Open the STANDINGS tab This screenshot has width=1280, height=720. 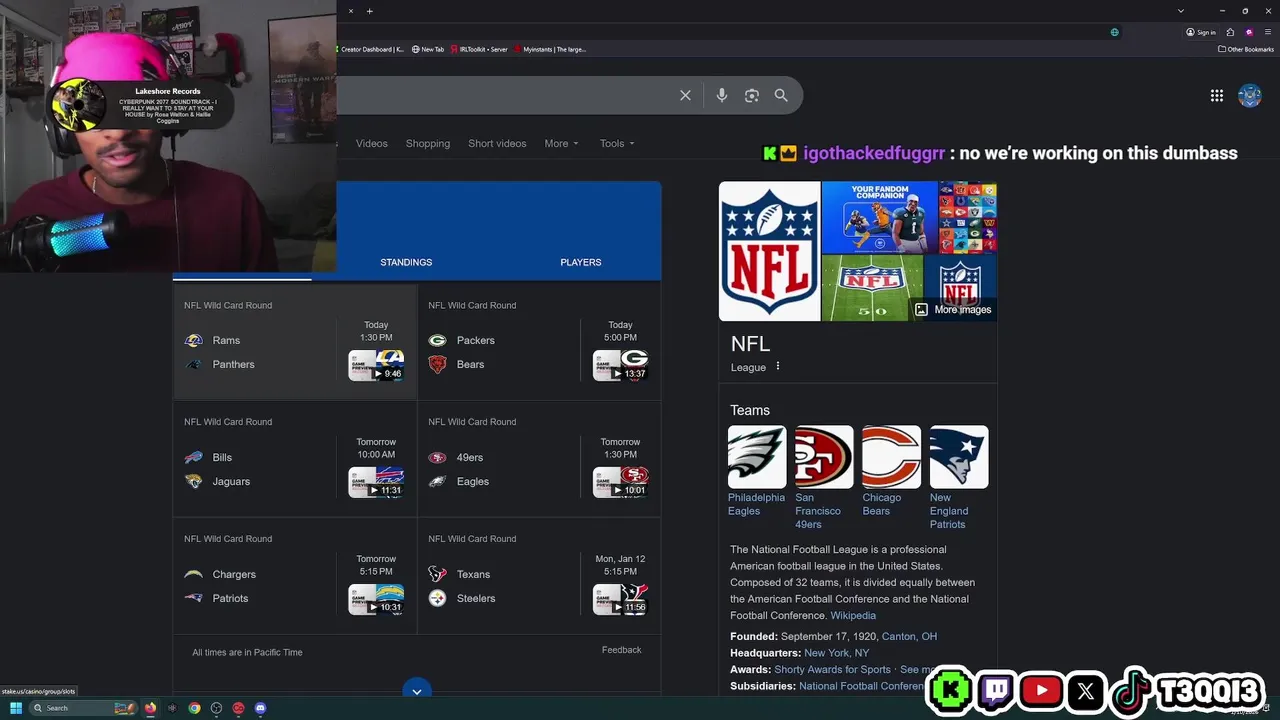coord(406,262)
